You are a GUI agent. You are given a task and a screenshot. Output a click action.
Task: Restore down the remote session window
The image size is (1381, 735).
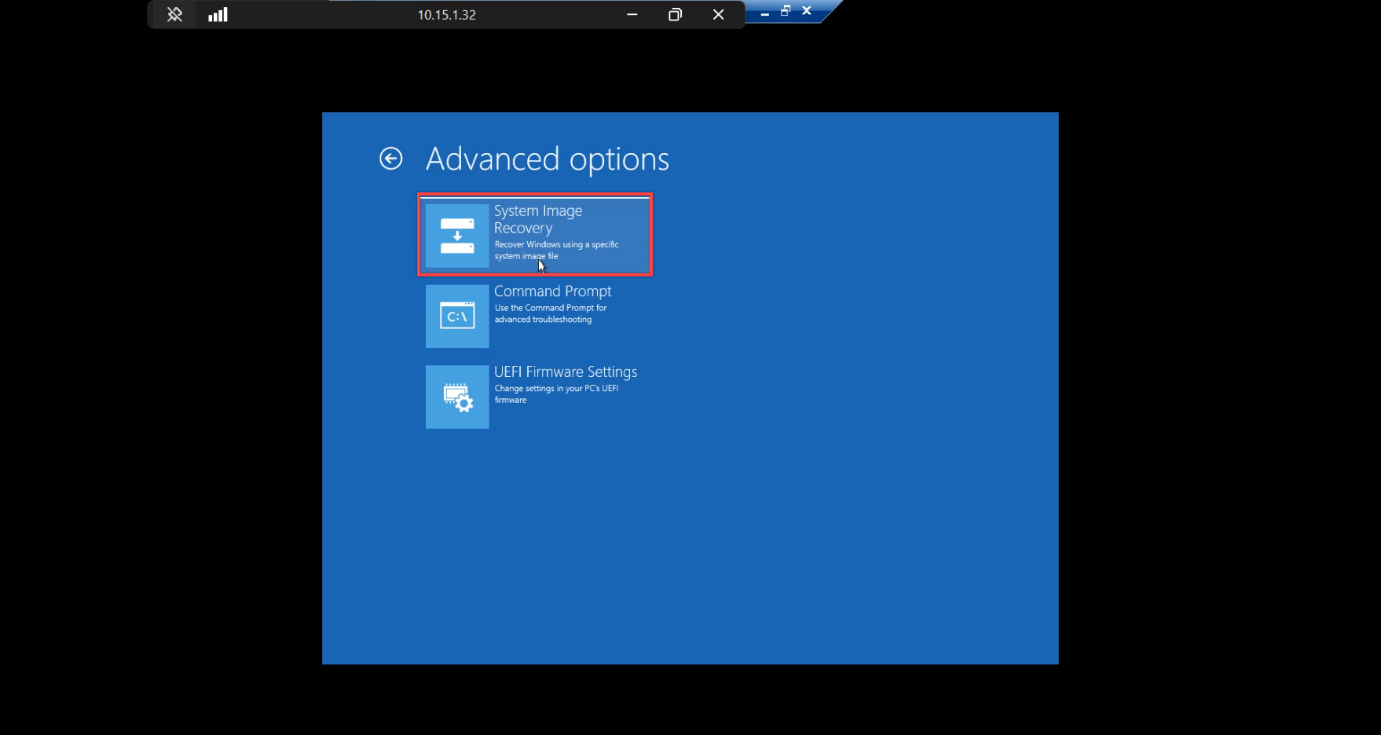click(675, 14)
